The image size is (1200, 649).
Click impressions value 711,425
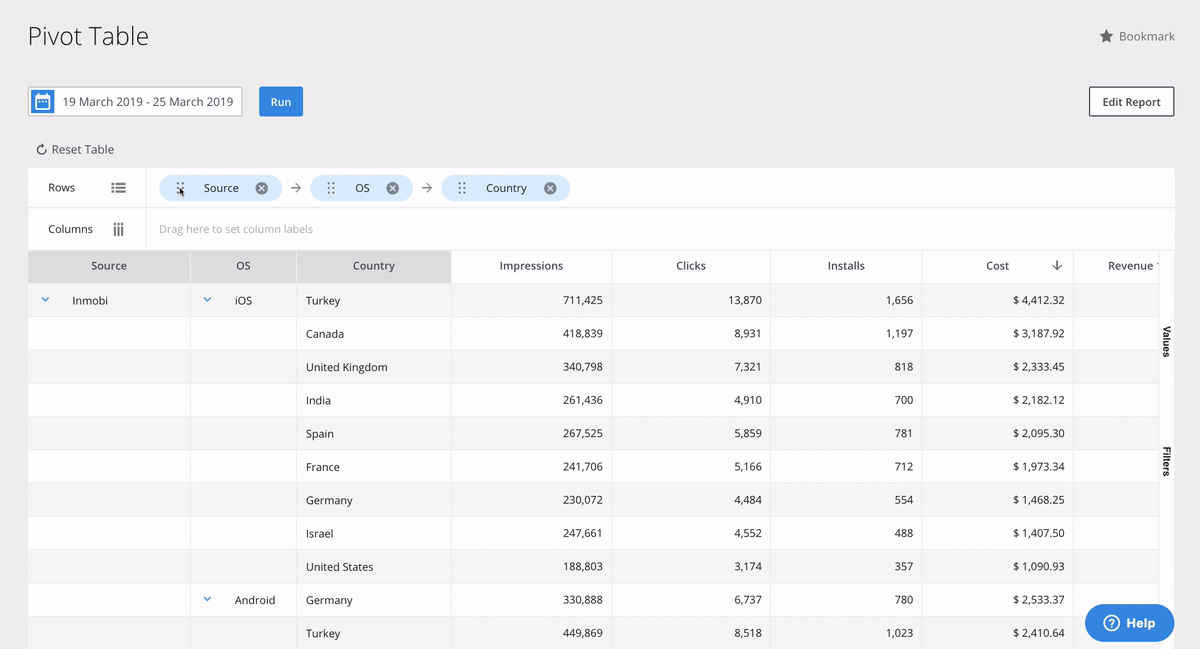[582, 300]
